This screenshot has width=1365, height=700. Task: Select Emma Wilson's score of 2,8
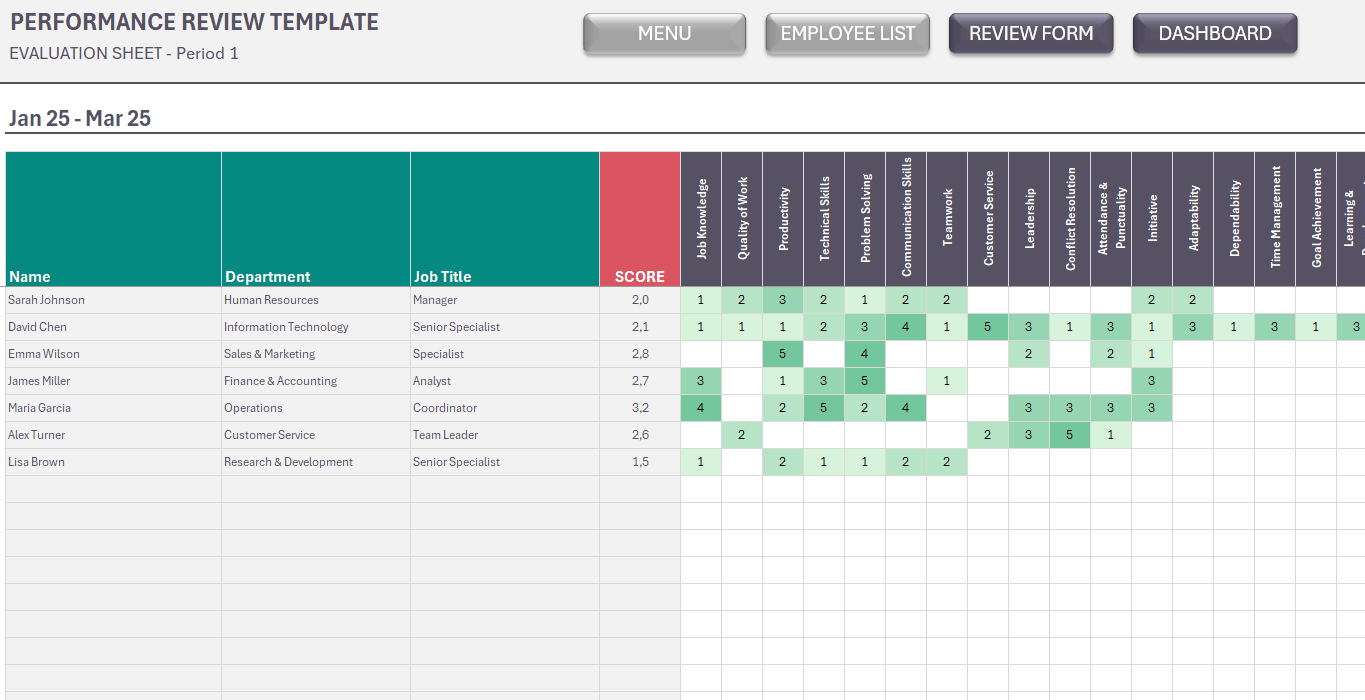click(639, 354)
